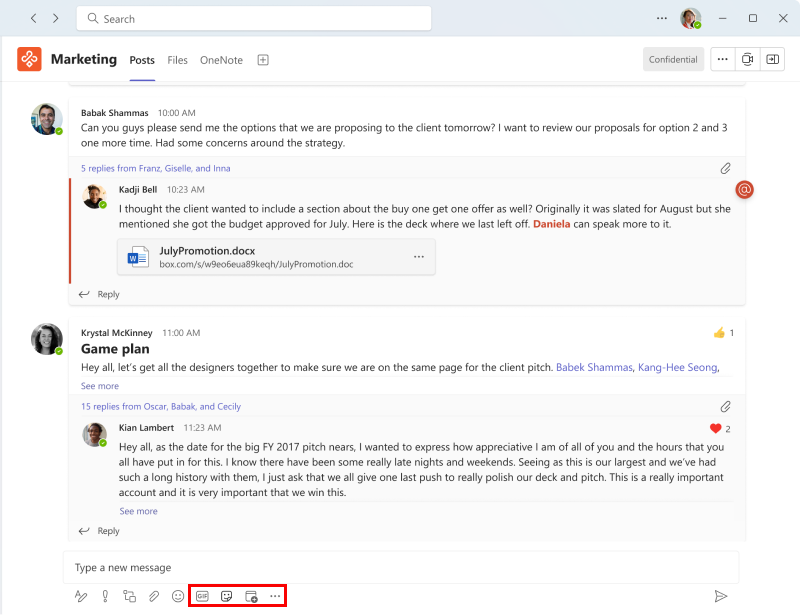800x615 pixels.
Task: Open the Format text options
Action: [x=81, y=596]
